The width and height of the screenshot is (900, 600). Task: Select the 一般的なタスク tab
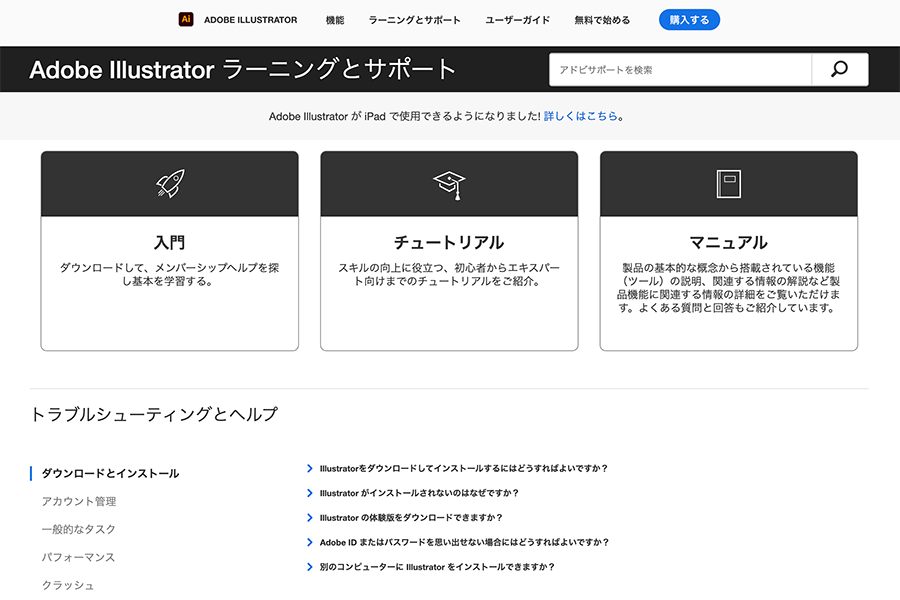(79, 529)
